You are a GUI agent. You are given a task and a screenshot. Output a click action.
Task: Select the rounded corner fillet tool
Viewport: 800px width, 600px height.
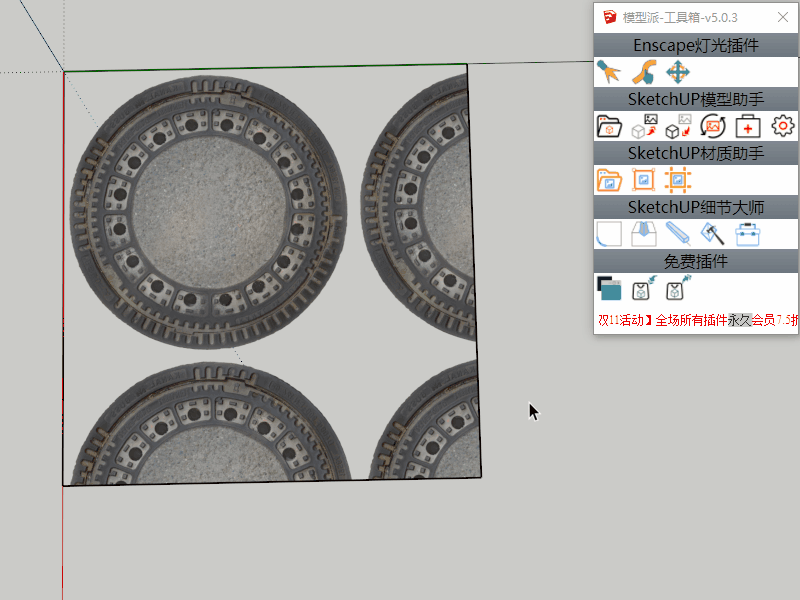(608, 234)
